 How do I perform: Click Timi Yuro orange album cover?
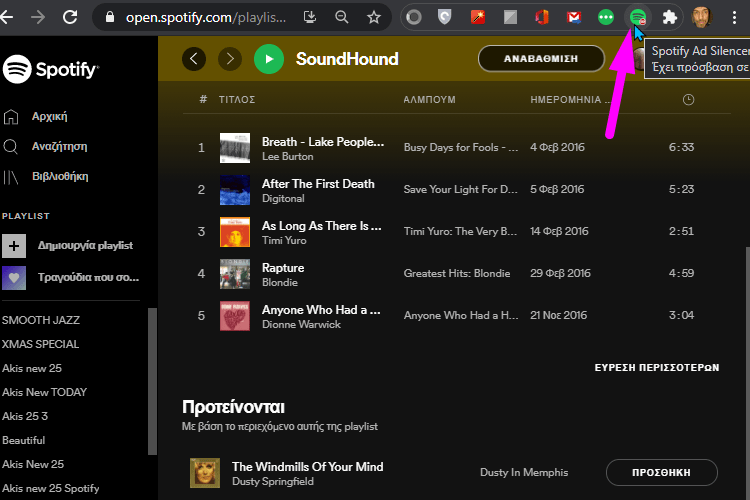[235, 232]
